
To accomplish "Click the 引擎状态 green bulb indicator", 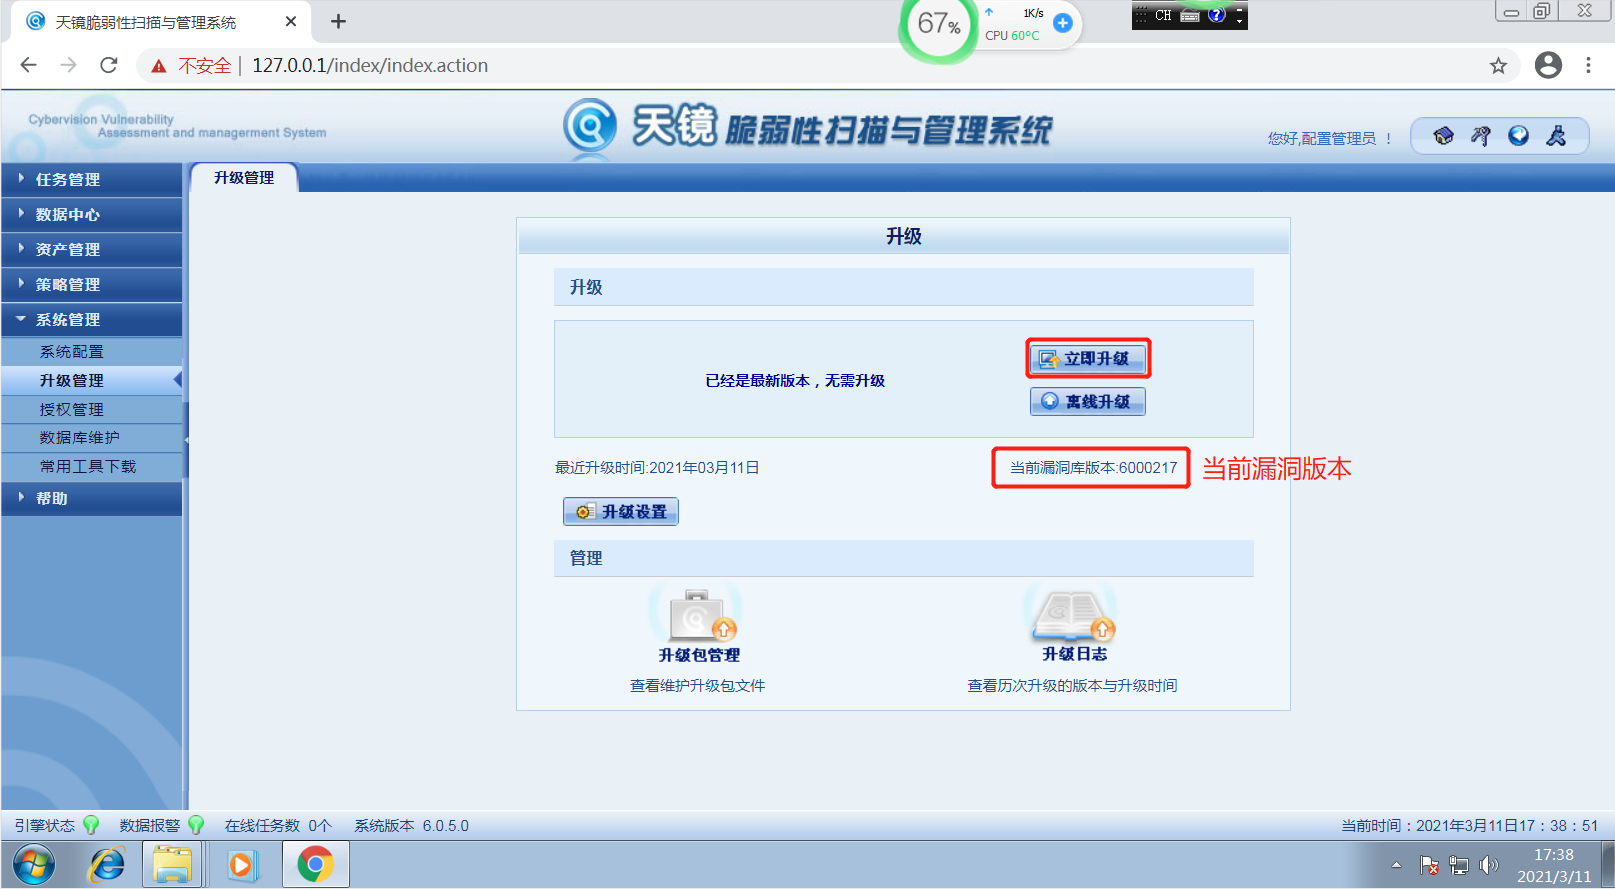I will click(x=91, y=825).
